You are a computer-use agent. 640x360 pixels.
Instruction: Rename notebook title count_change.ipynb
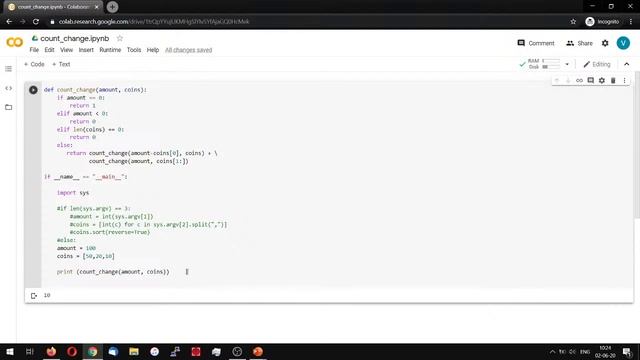[x=75, y=38]
